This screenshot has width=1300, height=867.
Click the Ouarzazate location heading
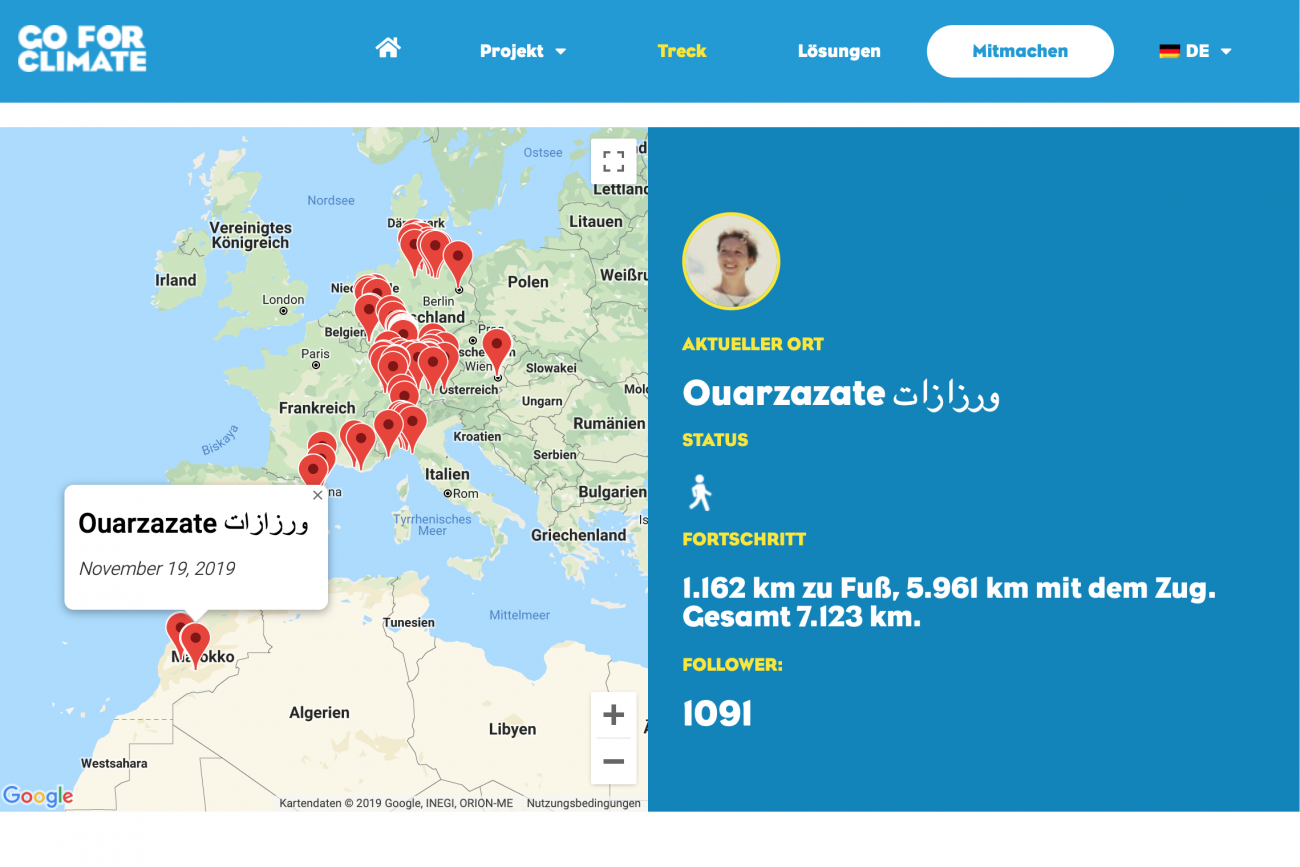(x=840, y=393)
